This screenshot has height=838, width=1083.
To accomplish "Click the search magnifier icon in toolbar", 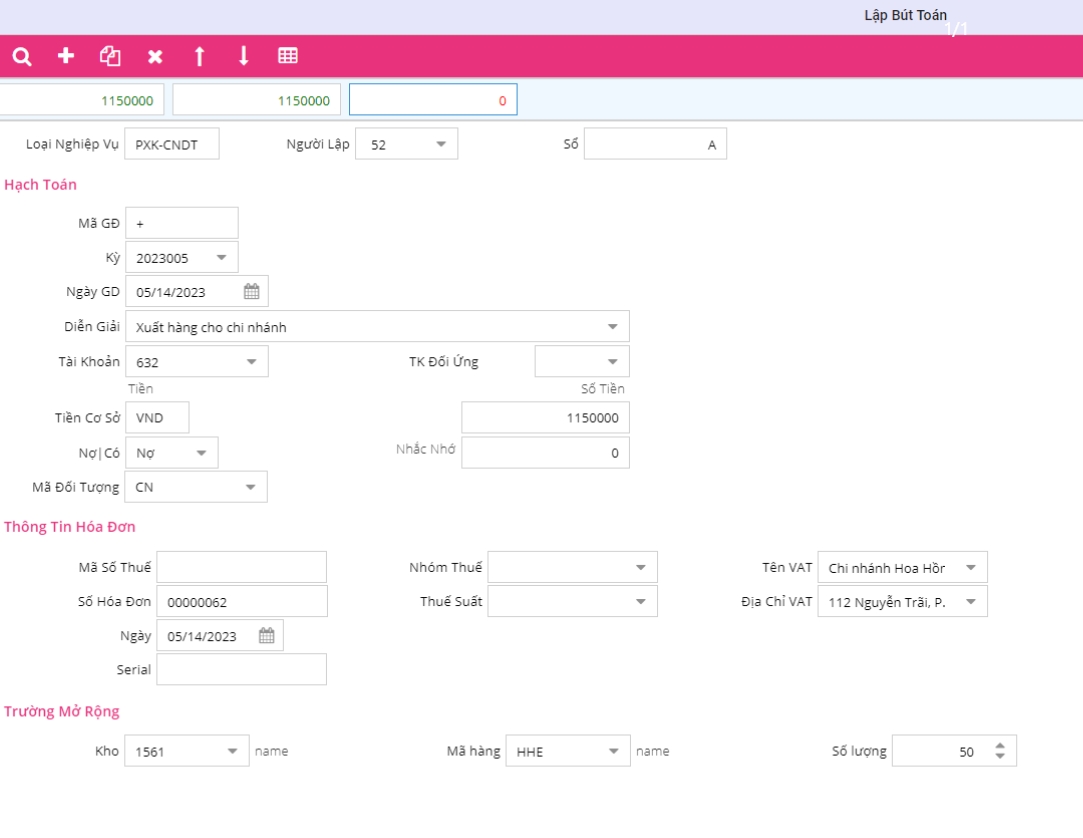I will [22, 57].
